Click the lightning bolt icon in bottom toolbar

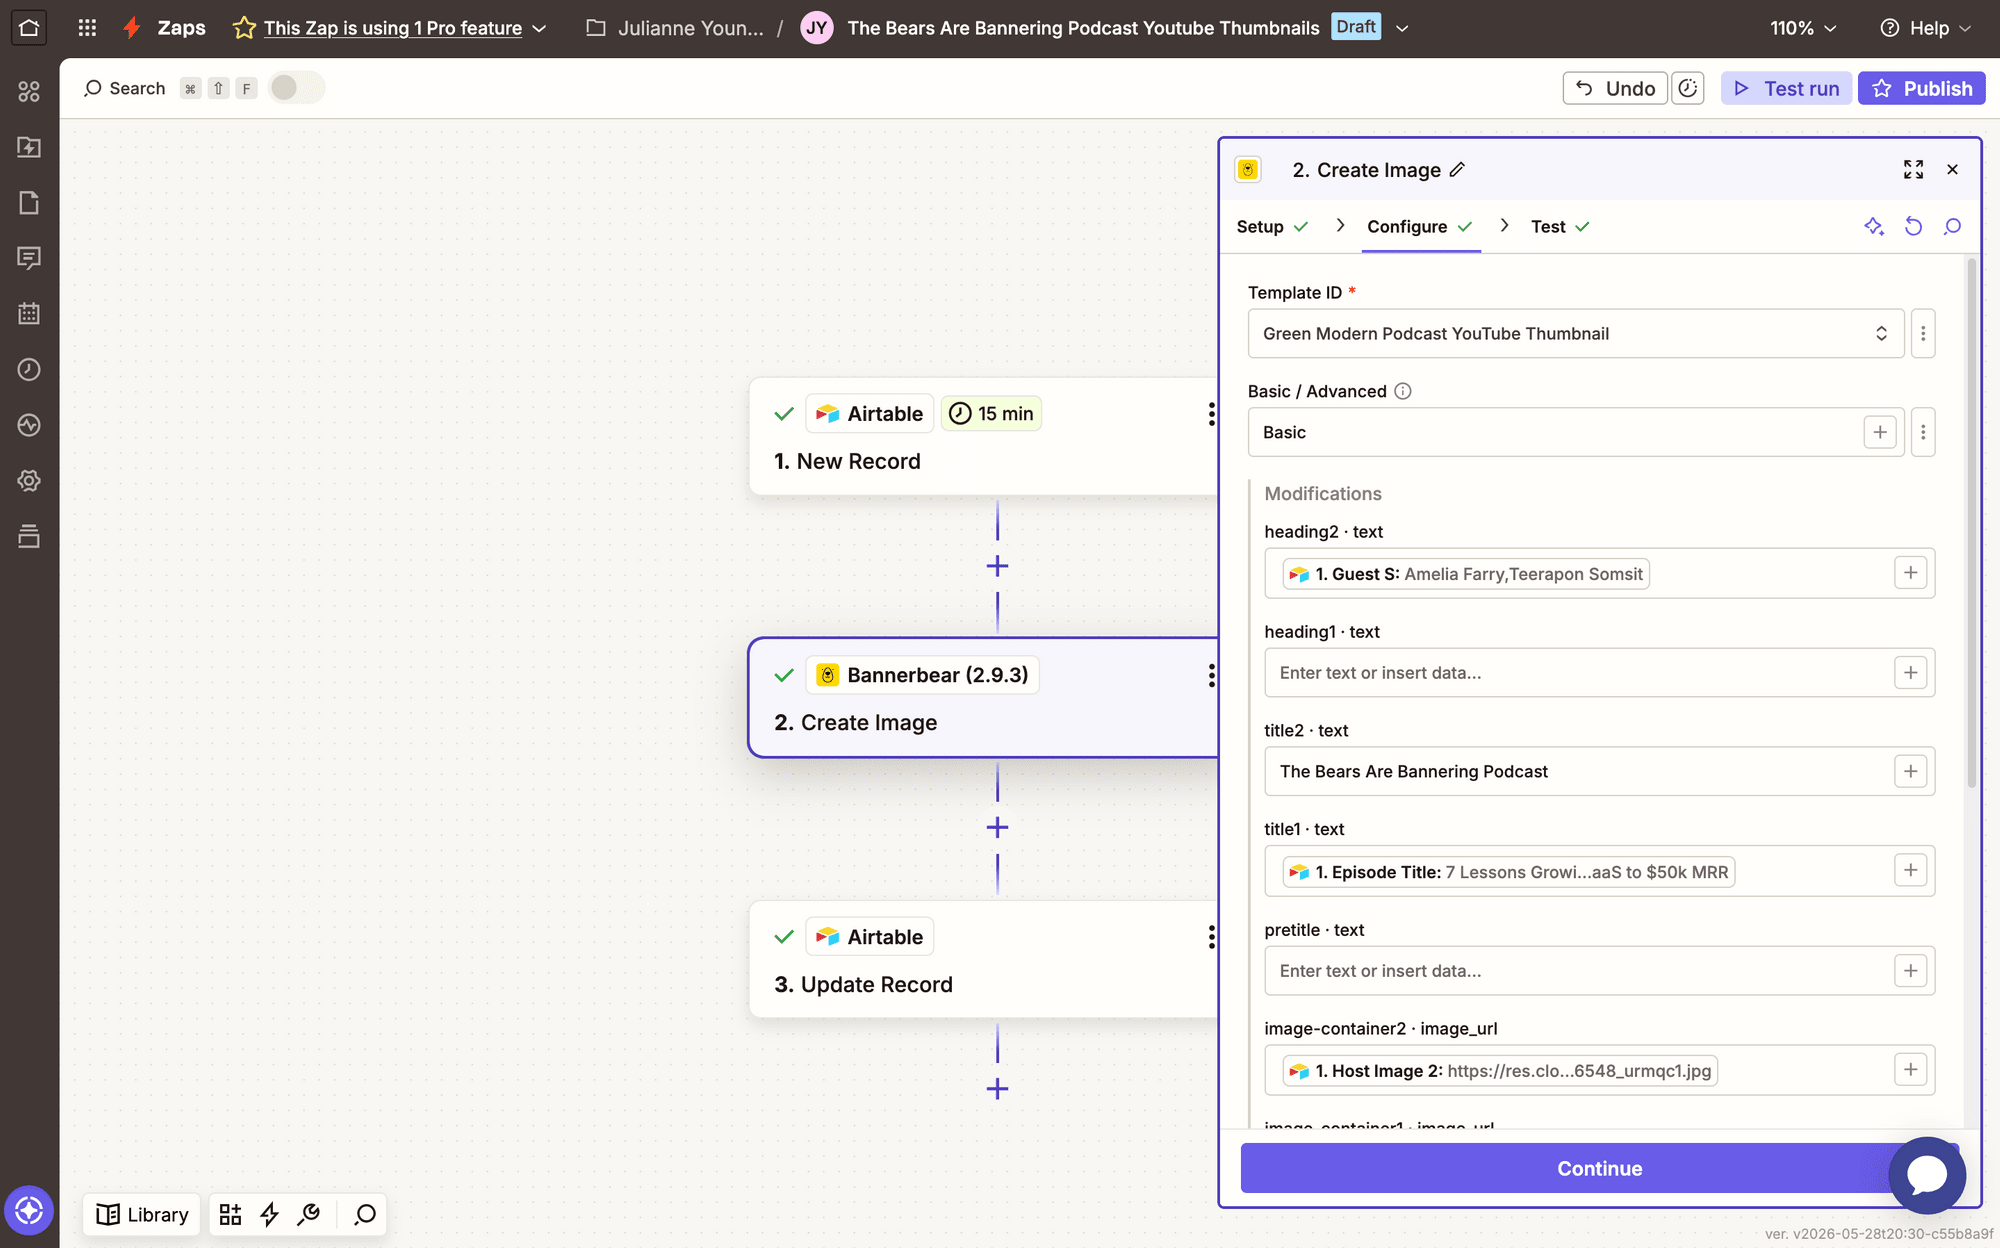click(x=269, y=1214)
